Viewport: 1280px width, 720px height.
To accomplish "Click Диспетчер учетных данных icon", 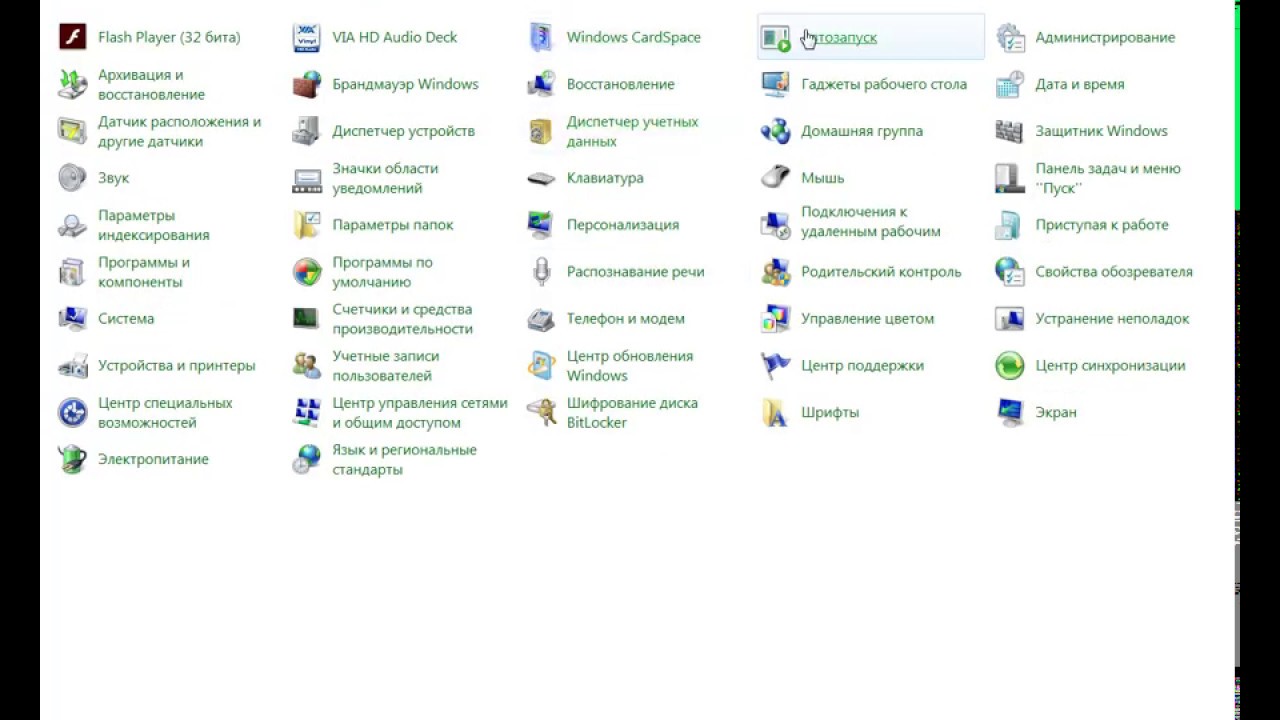I will pos(541,132).
